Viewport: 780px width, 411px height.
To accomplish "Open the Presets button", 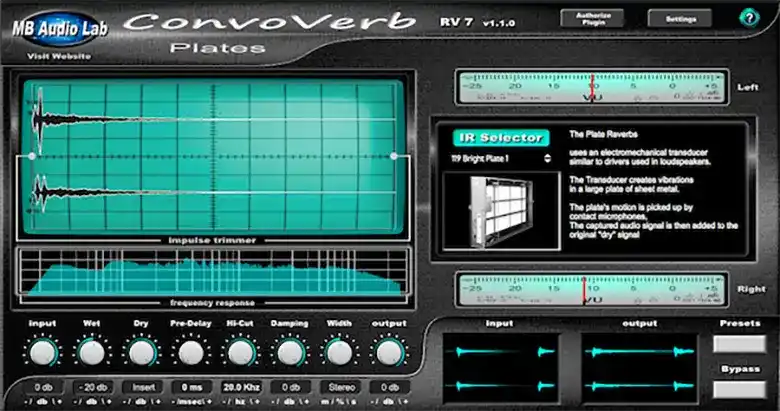I will (739, 344).
